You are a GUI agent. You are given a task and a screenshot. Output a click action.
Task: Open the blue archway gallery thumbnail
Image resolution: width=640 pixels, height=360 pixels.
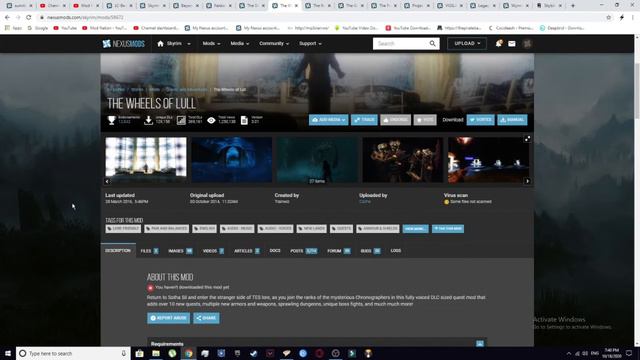[x=232, y=160]
